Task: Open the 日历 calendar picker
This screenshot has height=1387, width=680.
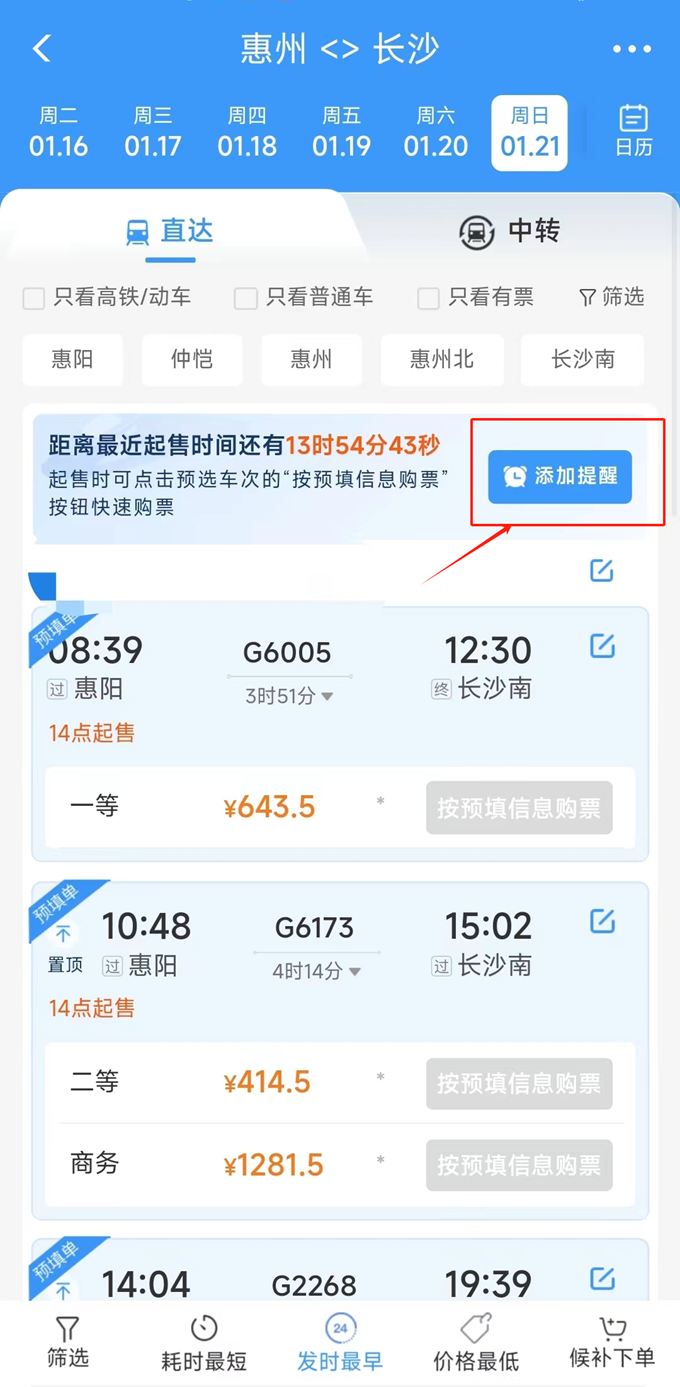Action: click(x=633, y=131)
